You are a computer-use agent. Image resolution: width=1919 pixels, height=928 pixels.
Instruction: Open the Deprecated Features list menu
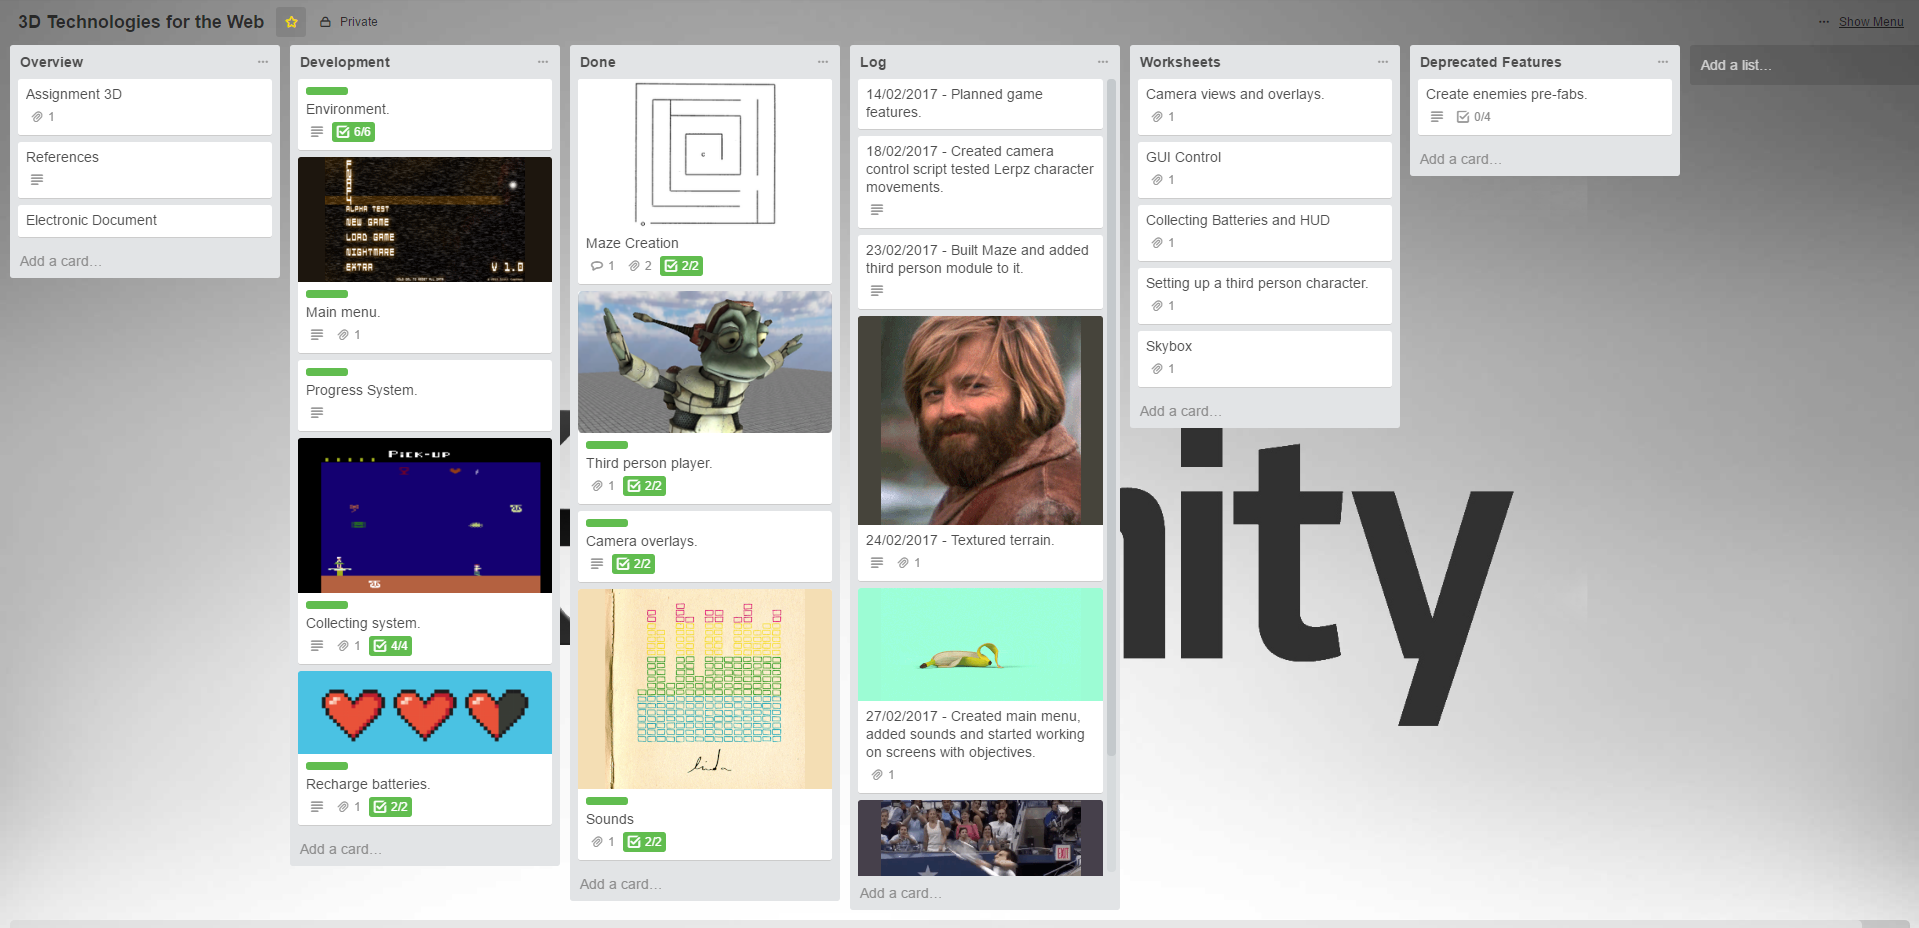click(1663, 62)
